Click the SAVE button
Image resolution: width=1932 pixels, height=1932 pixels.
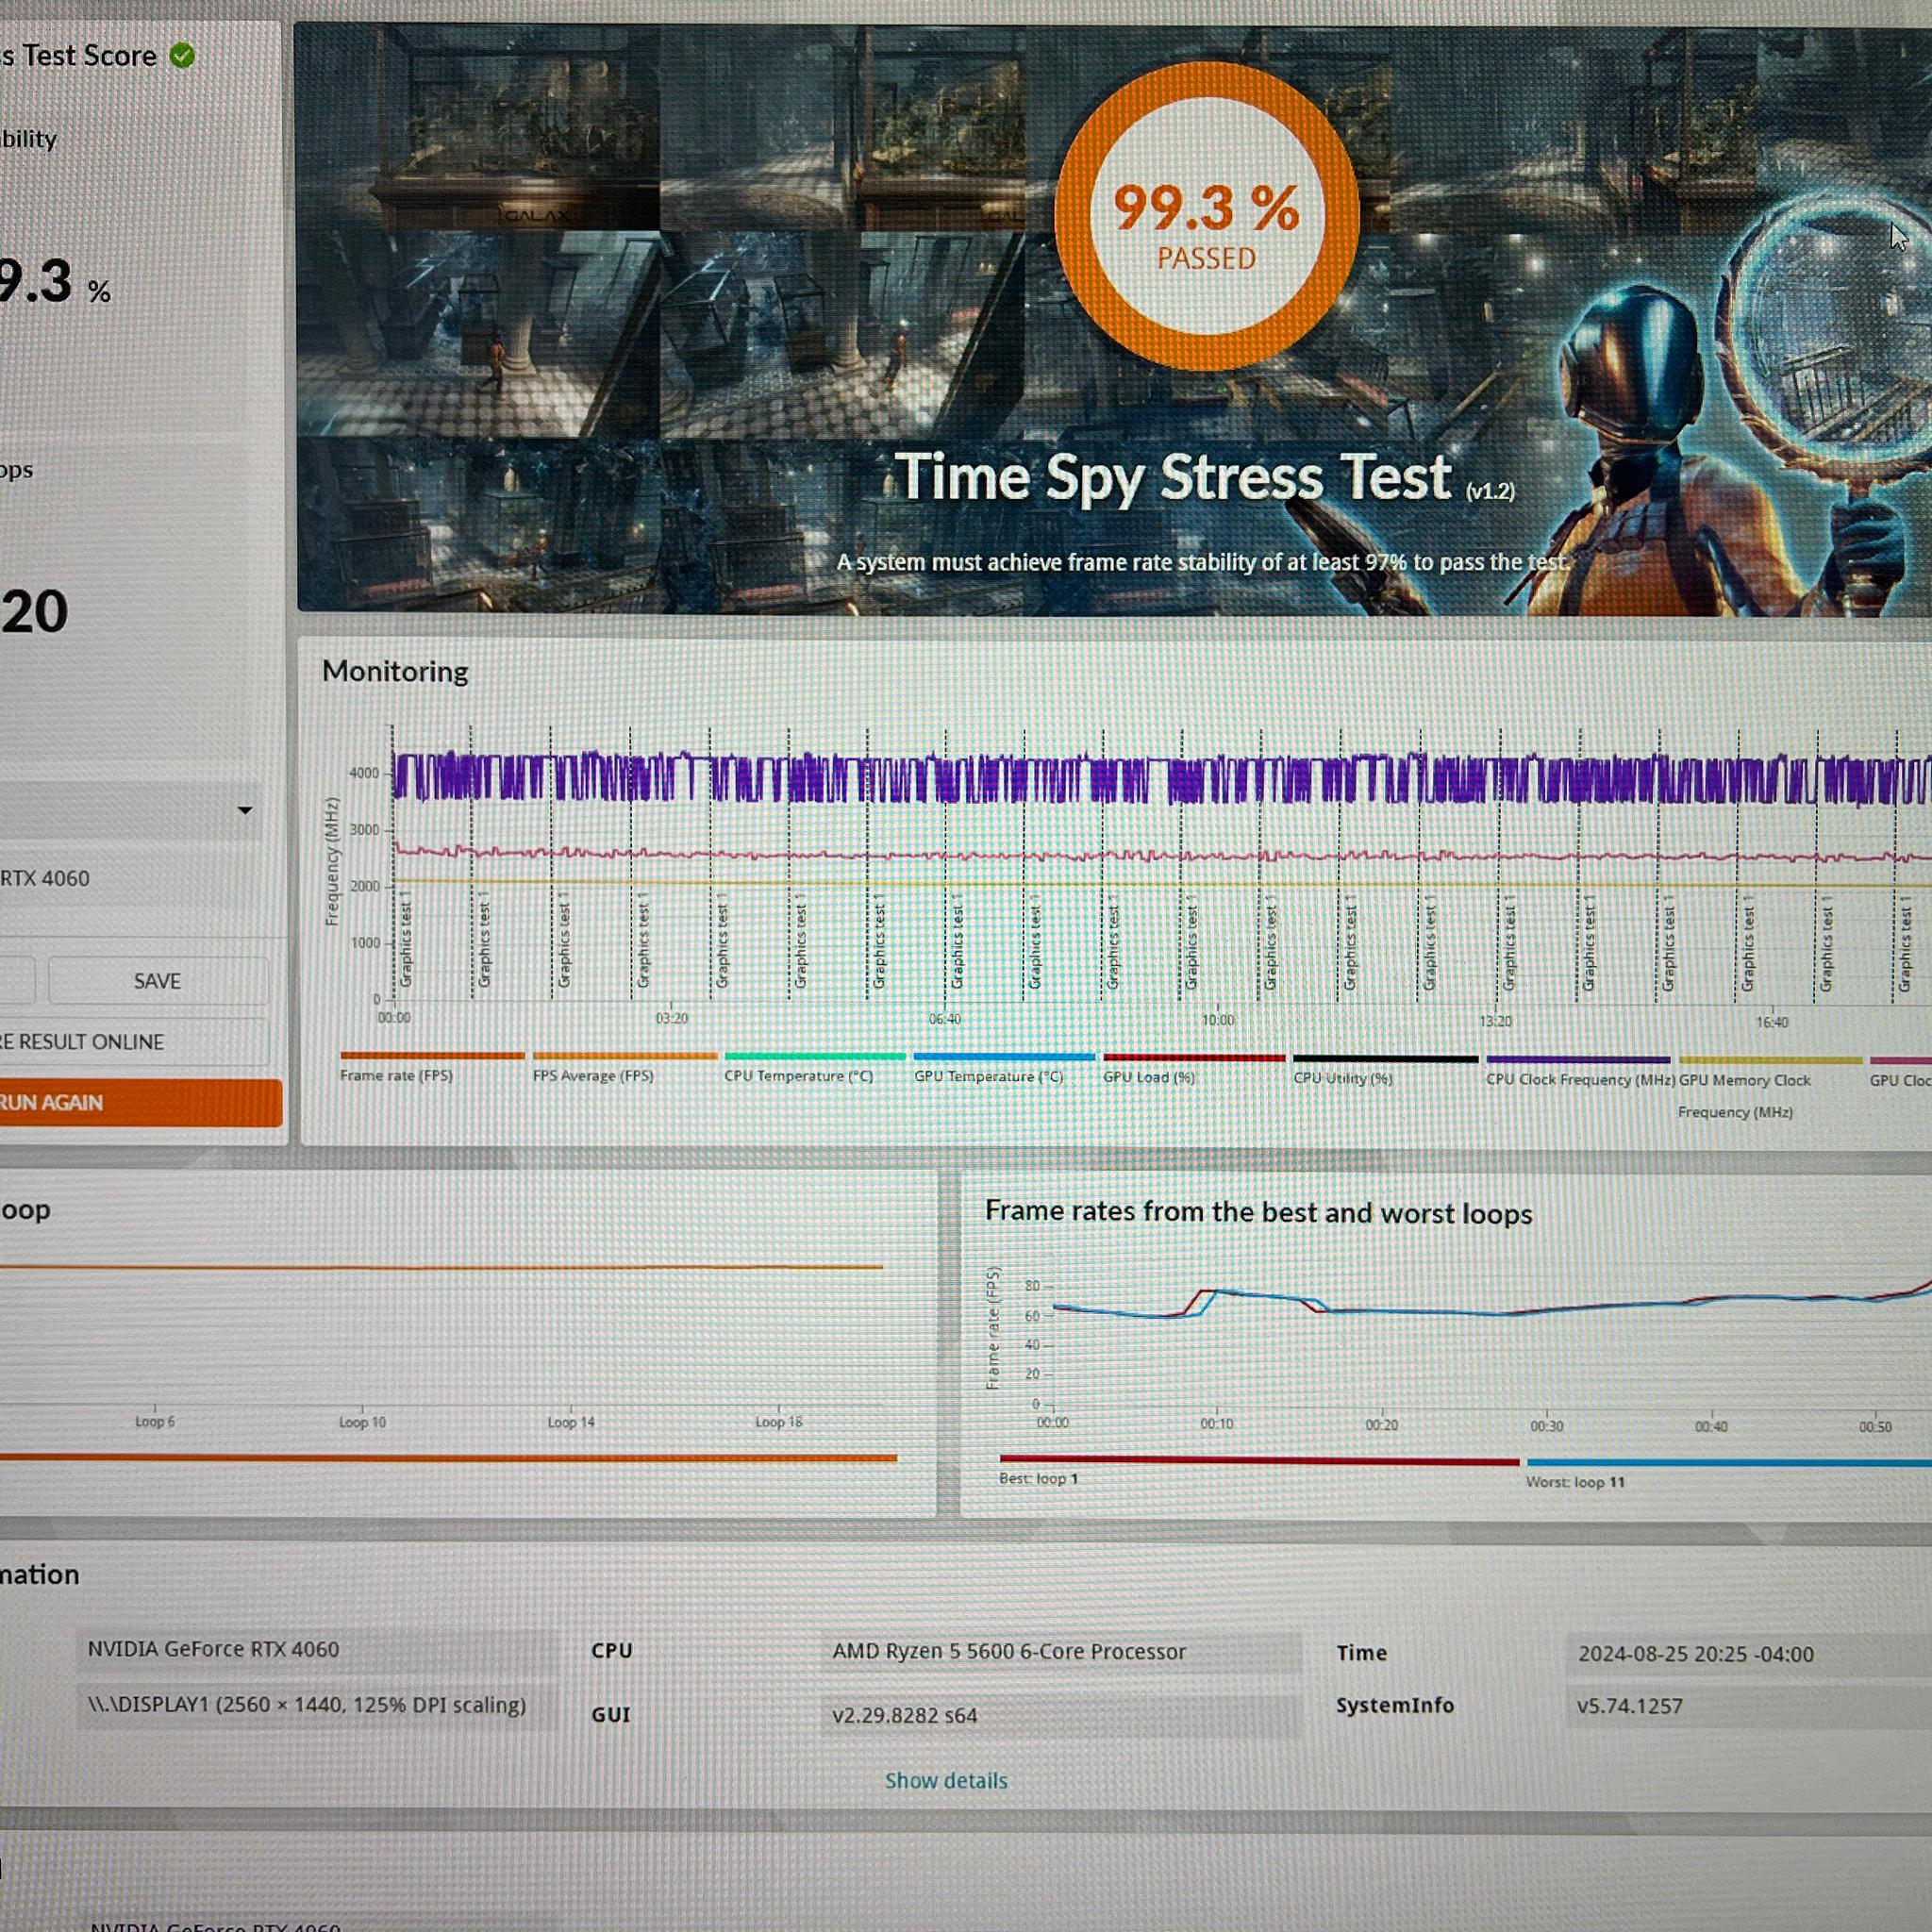[158, 981]
